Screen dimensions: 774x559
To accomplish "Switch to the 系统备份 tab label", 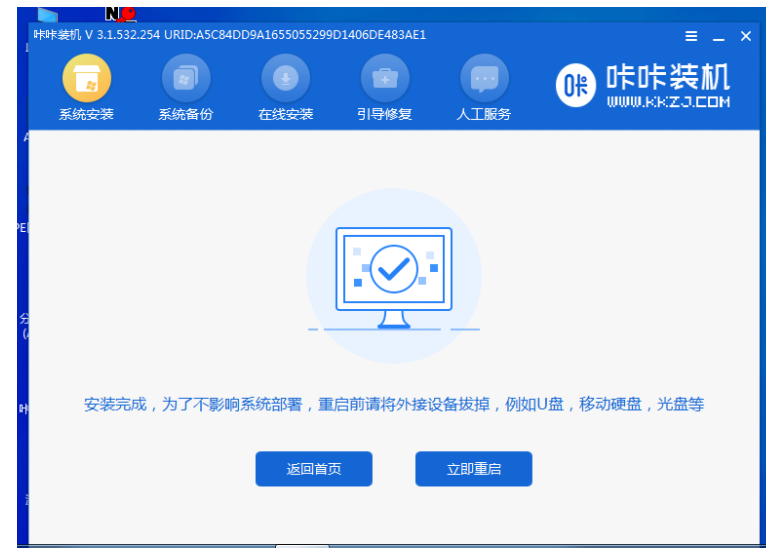I will click(x=186, y=114).
